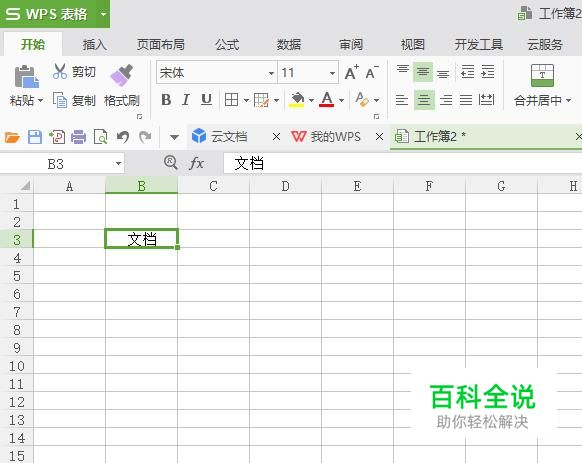Image resolution: width=582 pixels, height=463 pixels.
Task: Click the Increase font size icon
Action: (x=351, y=72)
